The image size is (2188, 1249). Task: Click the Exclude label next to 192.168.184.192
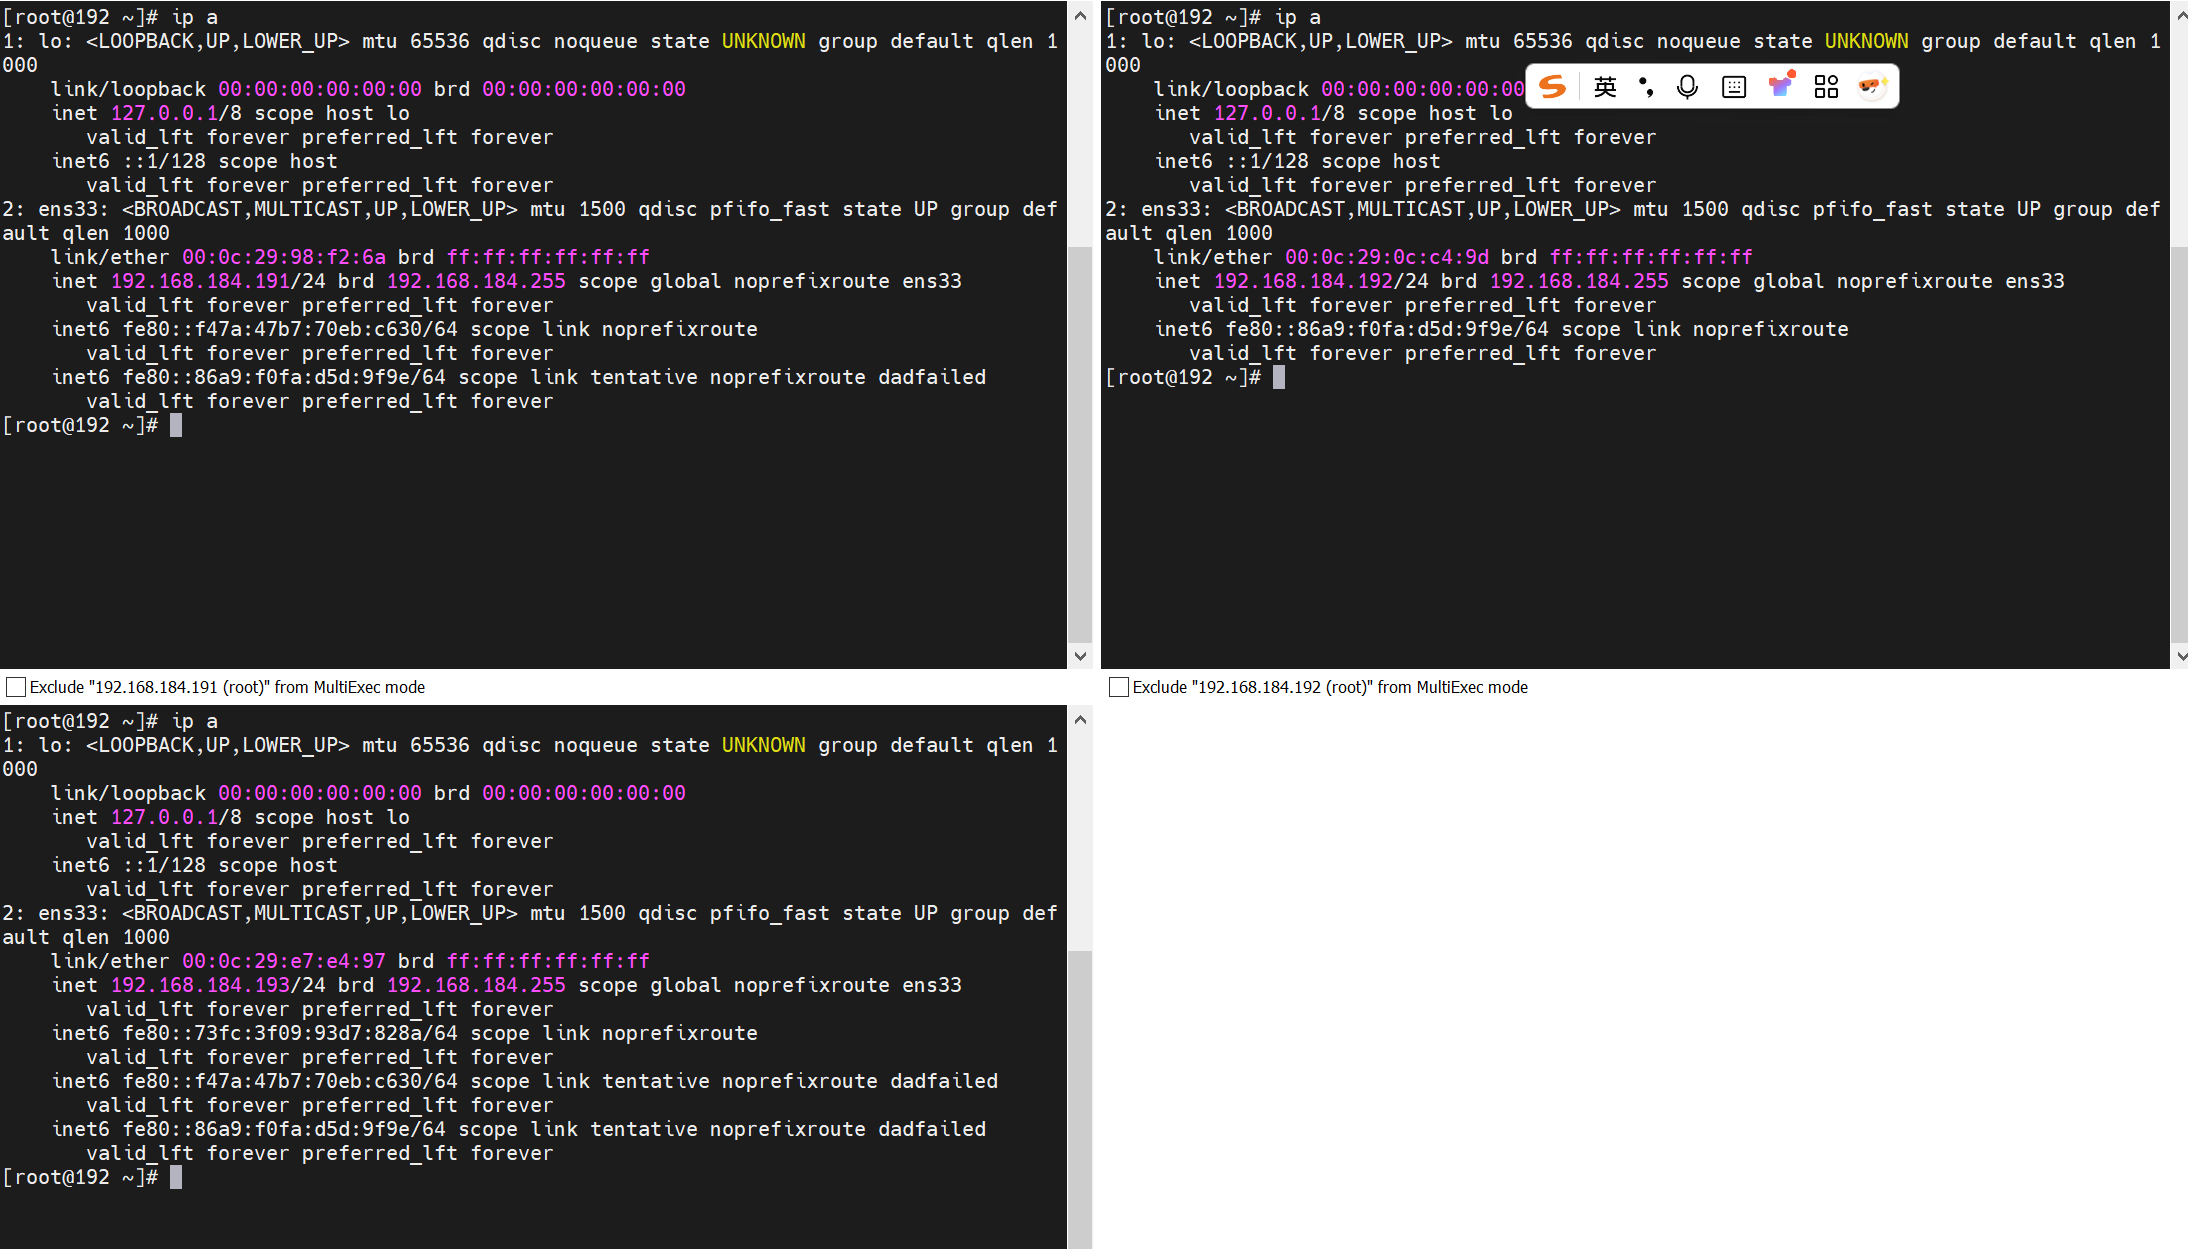(x=1329, y=687)
